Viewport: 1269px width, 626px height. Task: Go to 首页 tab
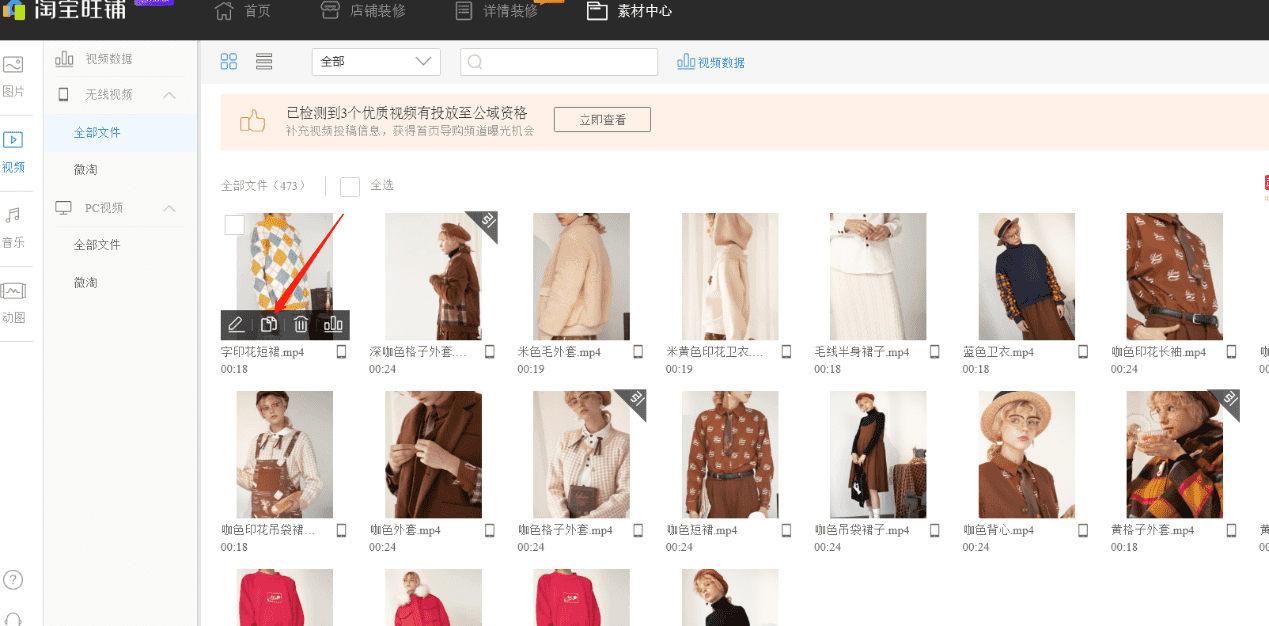(x=243, y=12)
